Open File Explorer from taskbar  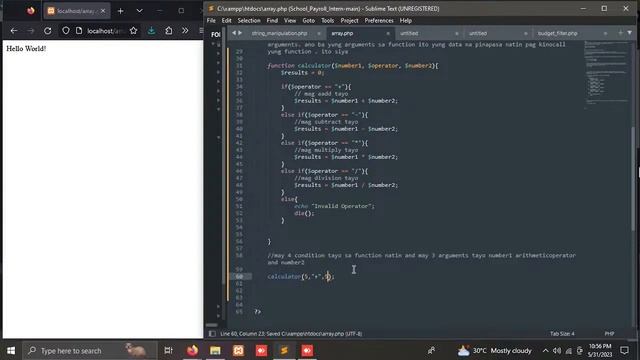click(x=215, y=350)
